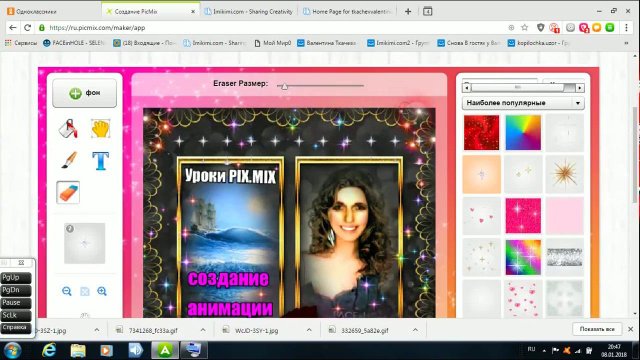Open the Windows Start menu
This screenshot has height=360, width=640.
pos(13,350)
